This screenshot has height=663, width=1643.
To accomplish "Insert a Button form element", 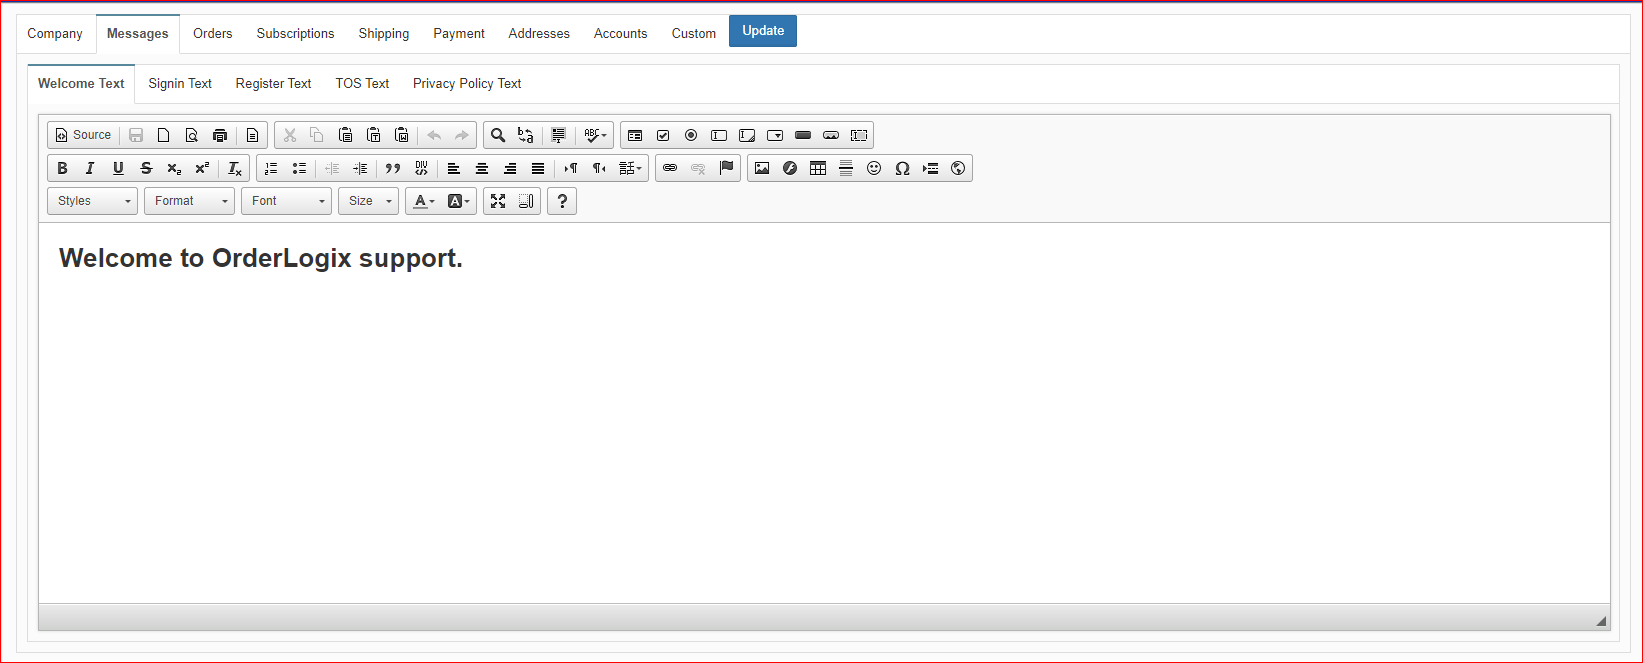I will point(803,135).
